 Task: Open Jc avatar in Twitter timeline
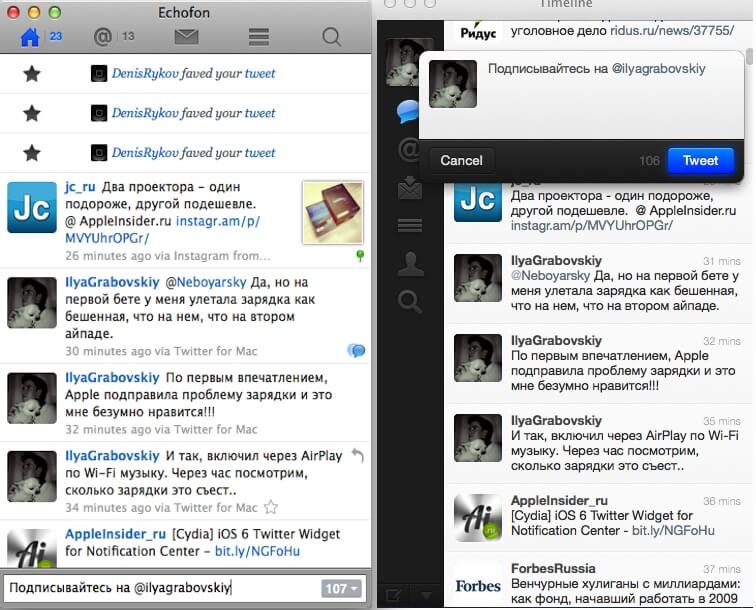478,201
